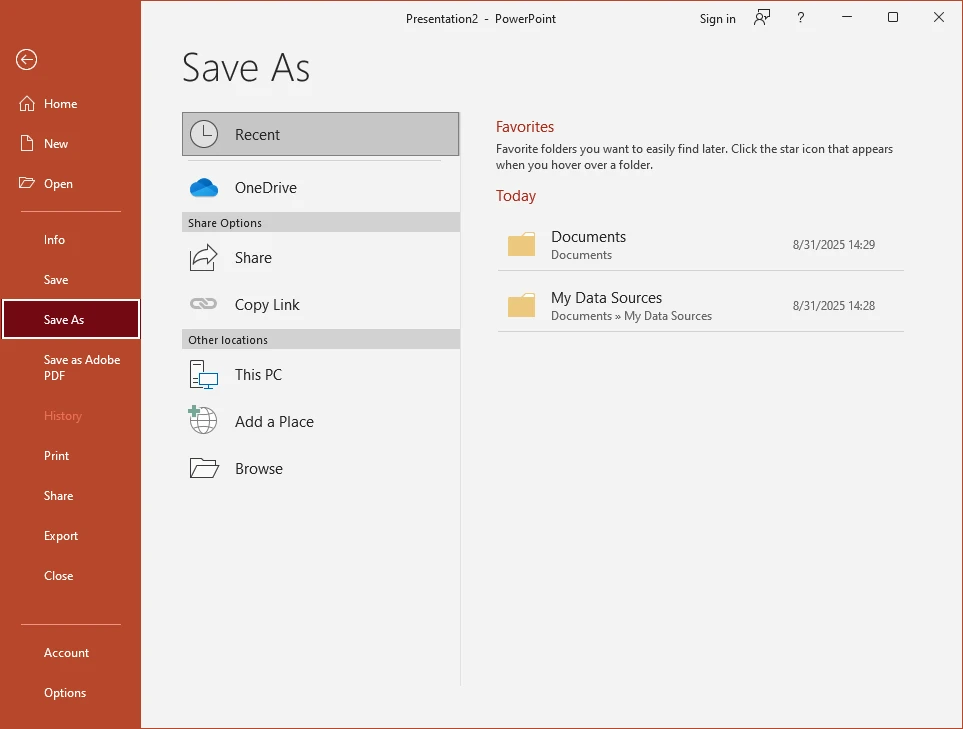Click the Share icon under Share Options
The image size is (963, 729).
click(x=202, y=257)
